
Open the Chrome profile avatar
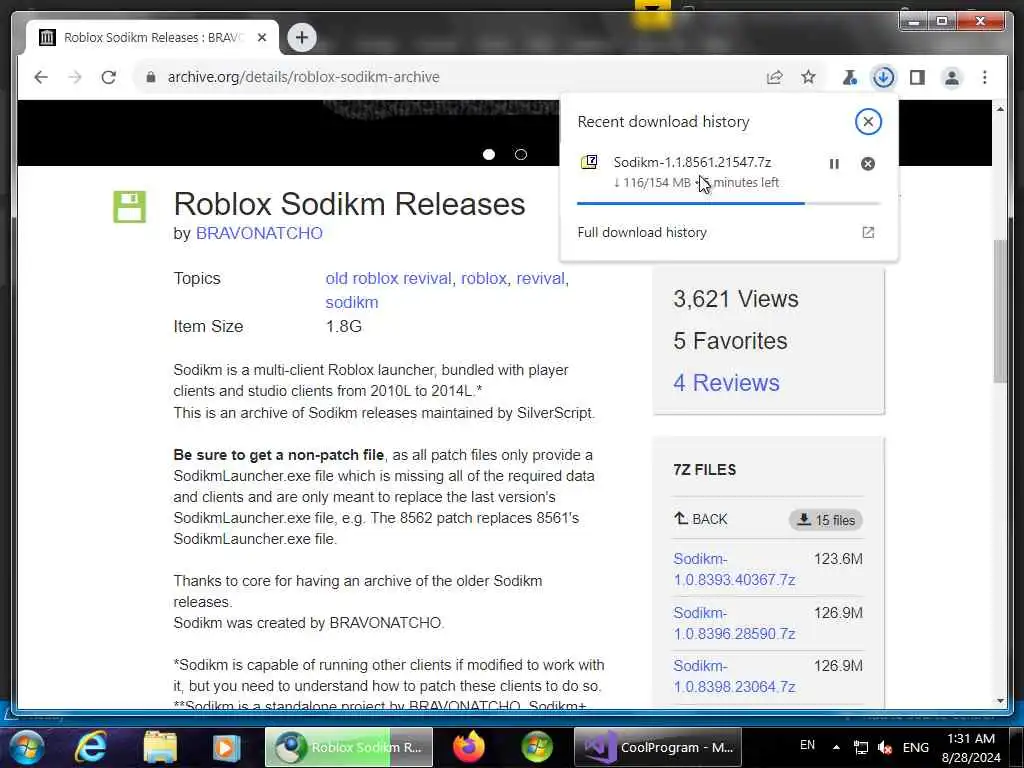pos(952,77)
